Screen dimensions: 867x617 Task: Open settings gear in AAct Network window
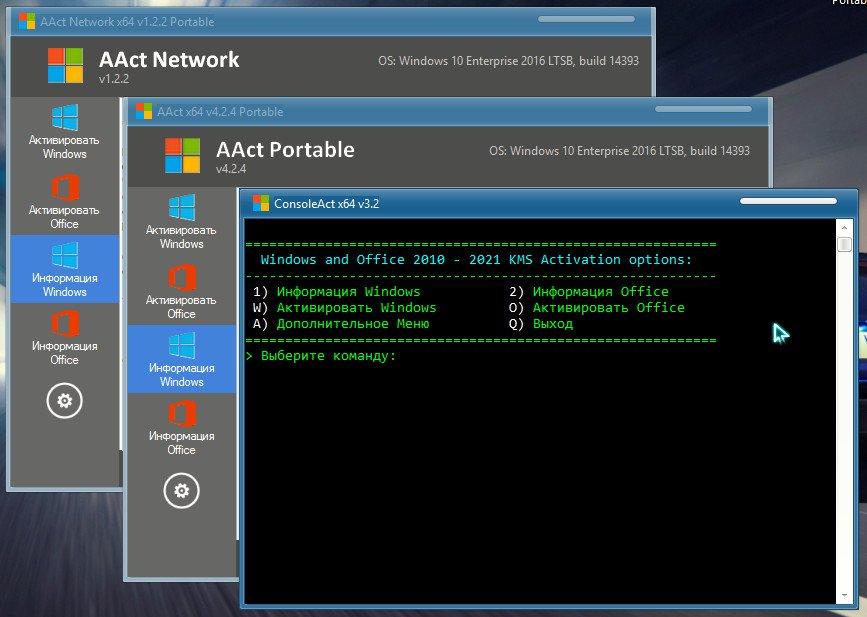tap(65, 401)
